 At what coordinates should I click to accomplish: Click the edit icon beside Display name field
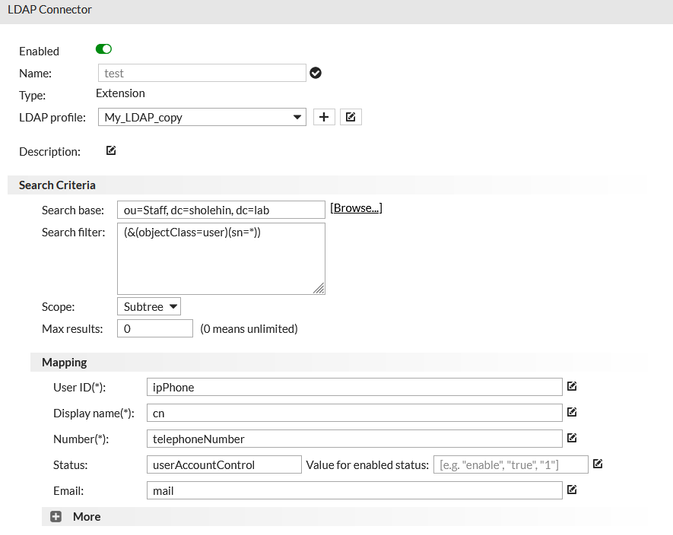click(x=572, y=412)
